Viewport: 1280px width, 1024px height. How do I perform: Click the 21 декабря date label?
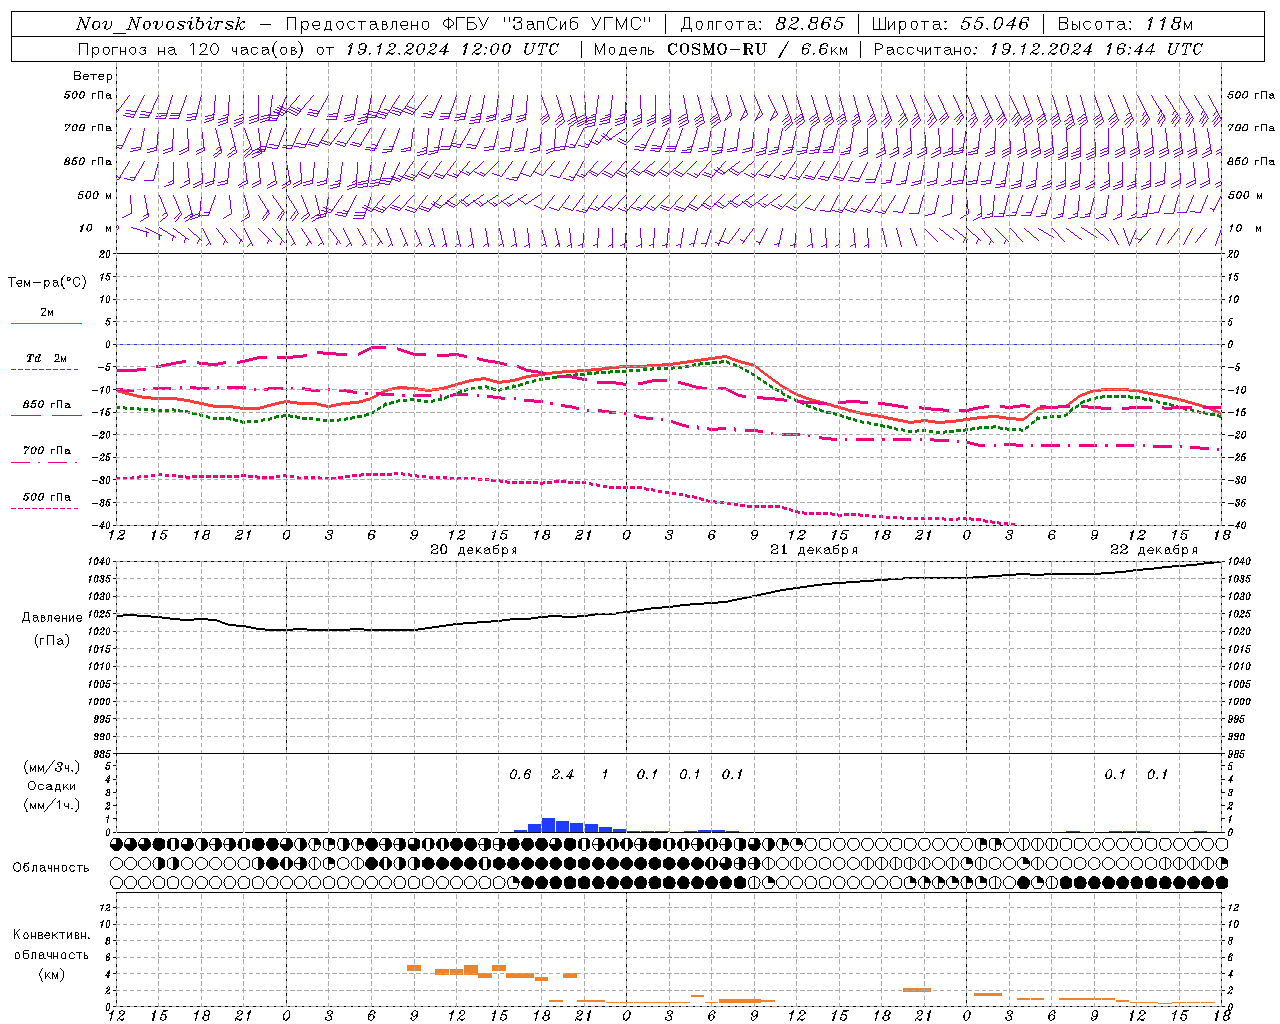tap(813, 550)
